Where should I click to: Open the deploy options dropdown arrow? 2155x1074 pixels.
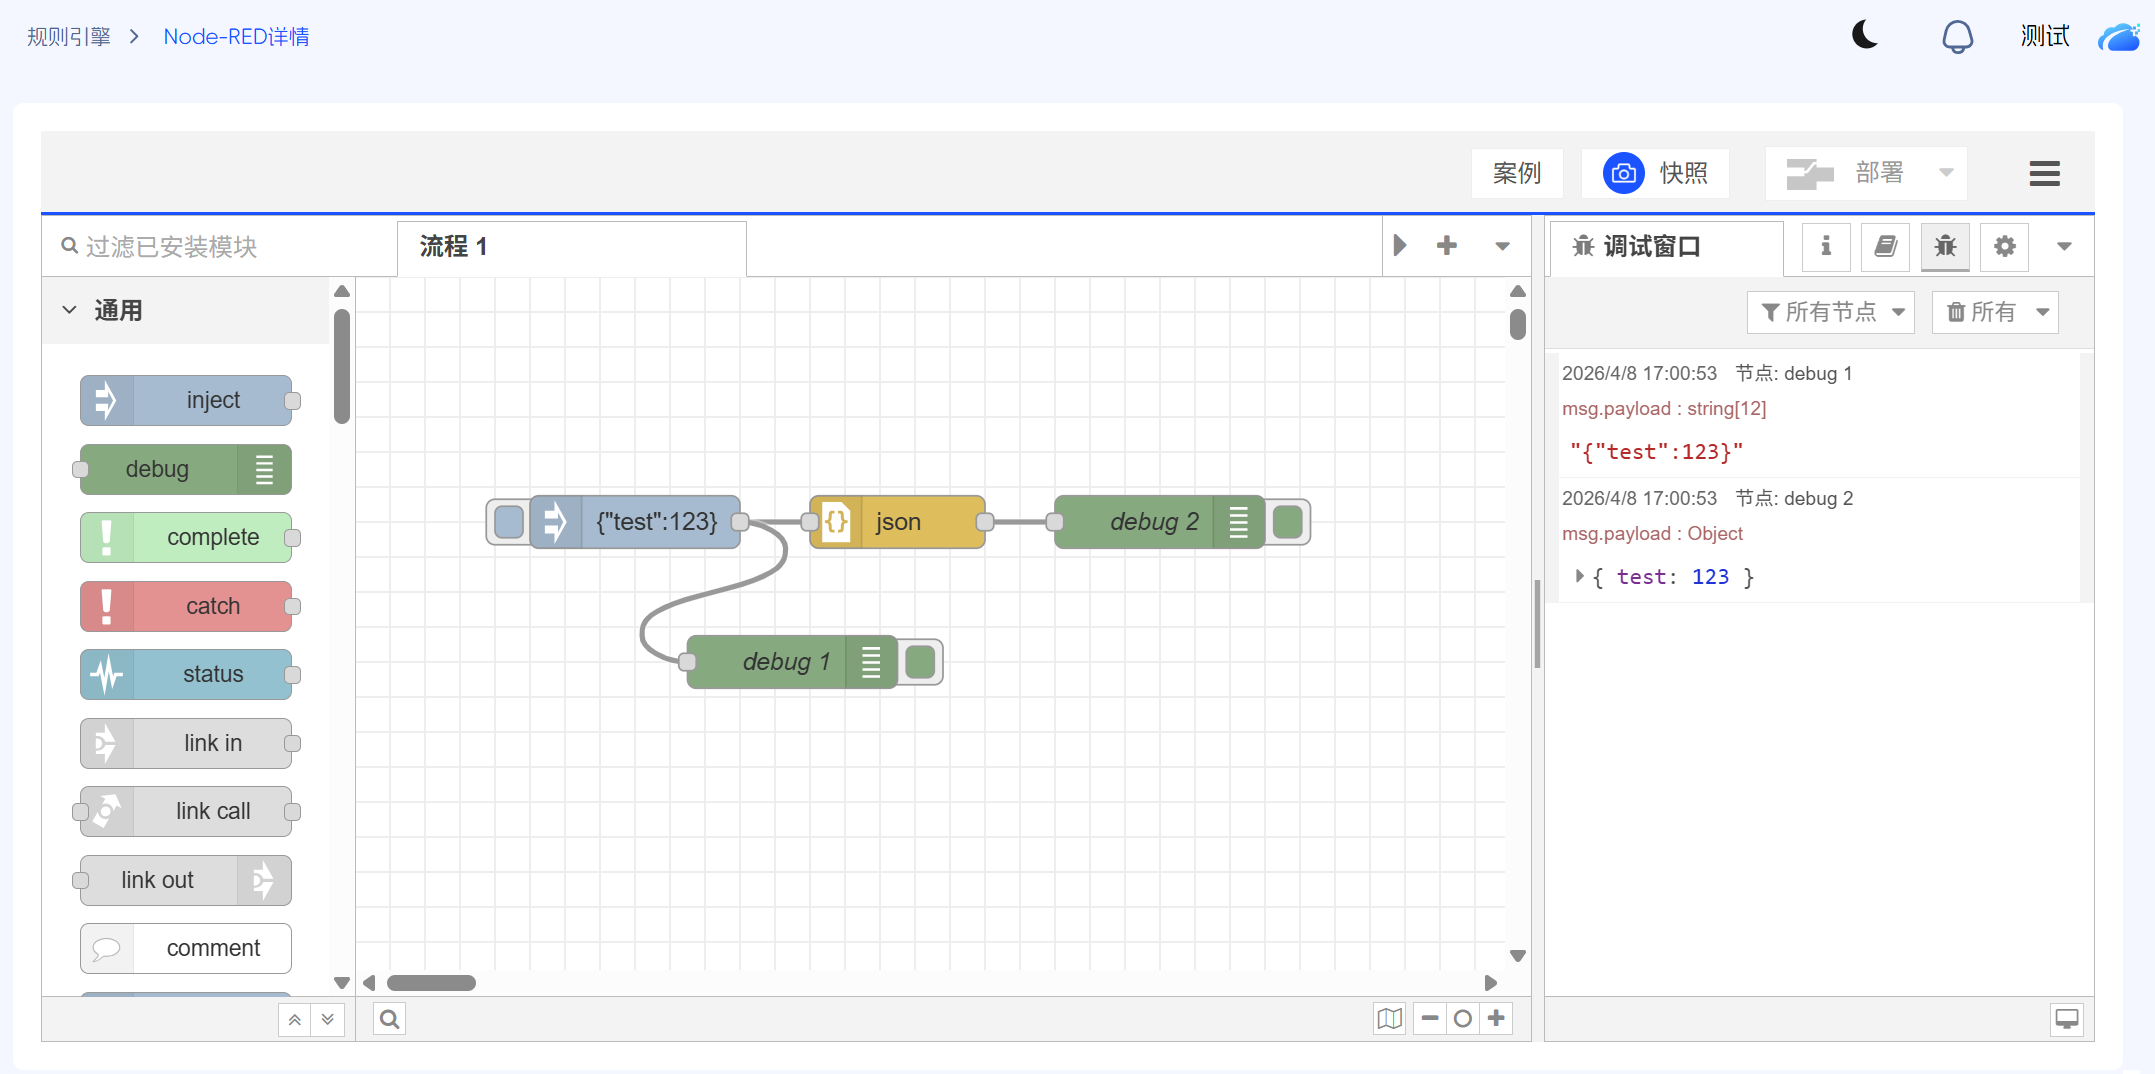(1946, 173)
